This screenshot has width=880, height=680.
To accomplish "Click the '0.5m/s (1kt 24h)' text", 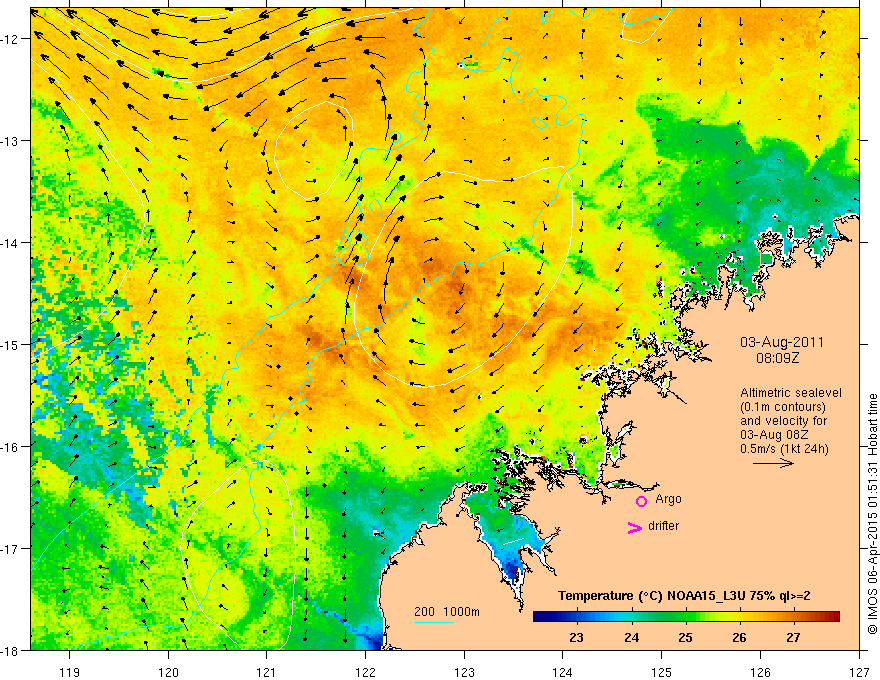I will click(784, 449).
